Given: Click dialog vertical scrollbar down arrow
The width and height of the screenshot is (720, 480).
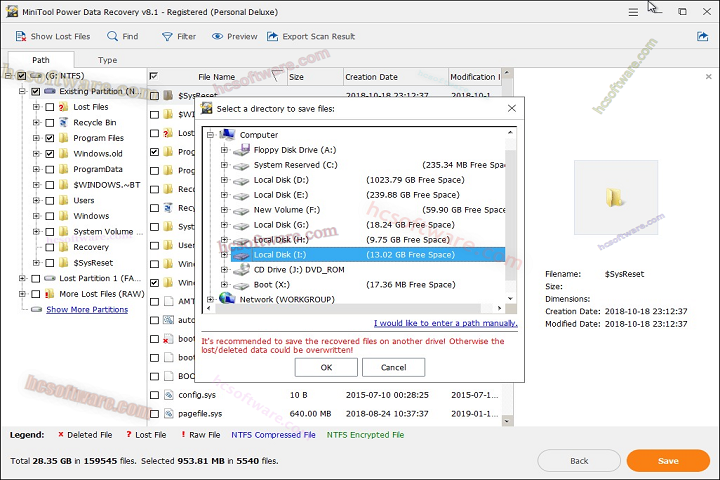Looking at the screenshot, I should coord(510,299).
